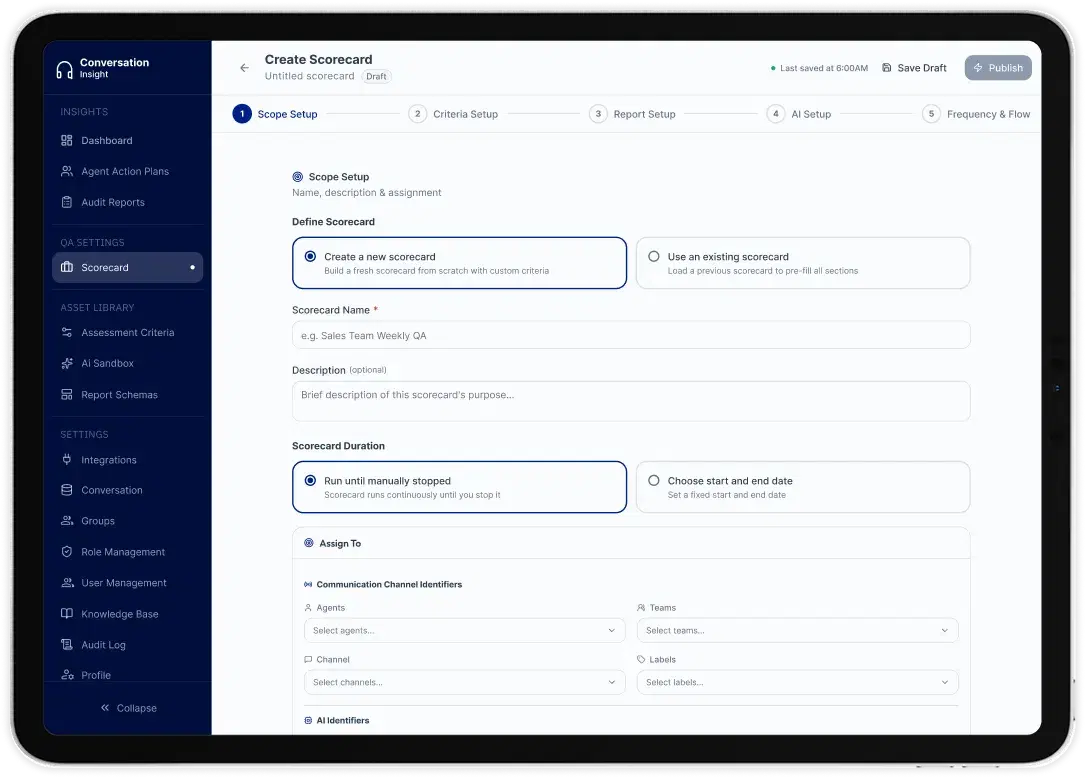Go to step 2 Criteria Setup

454,114
